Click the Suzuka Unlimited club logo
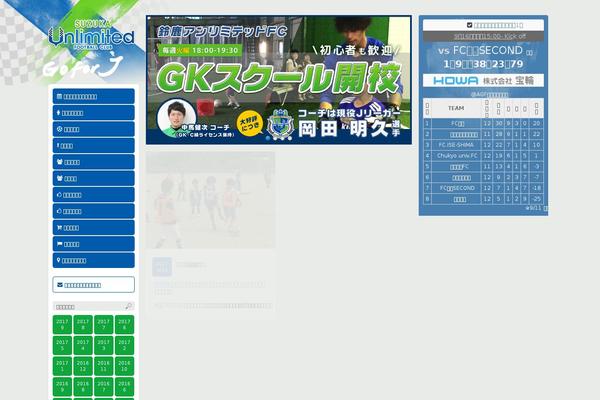This screenshot has height=400, width=600. (91, 37)
